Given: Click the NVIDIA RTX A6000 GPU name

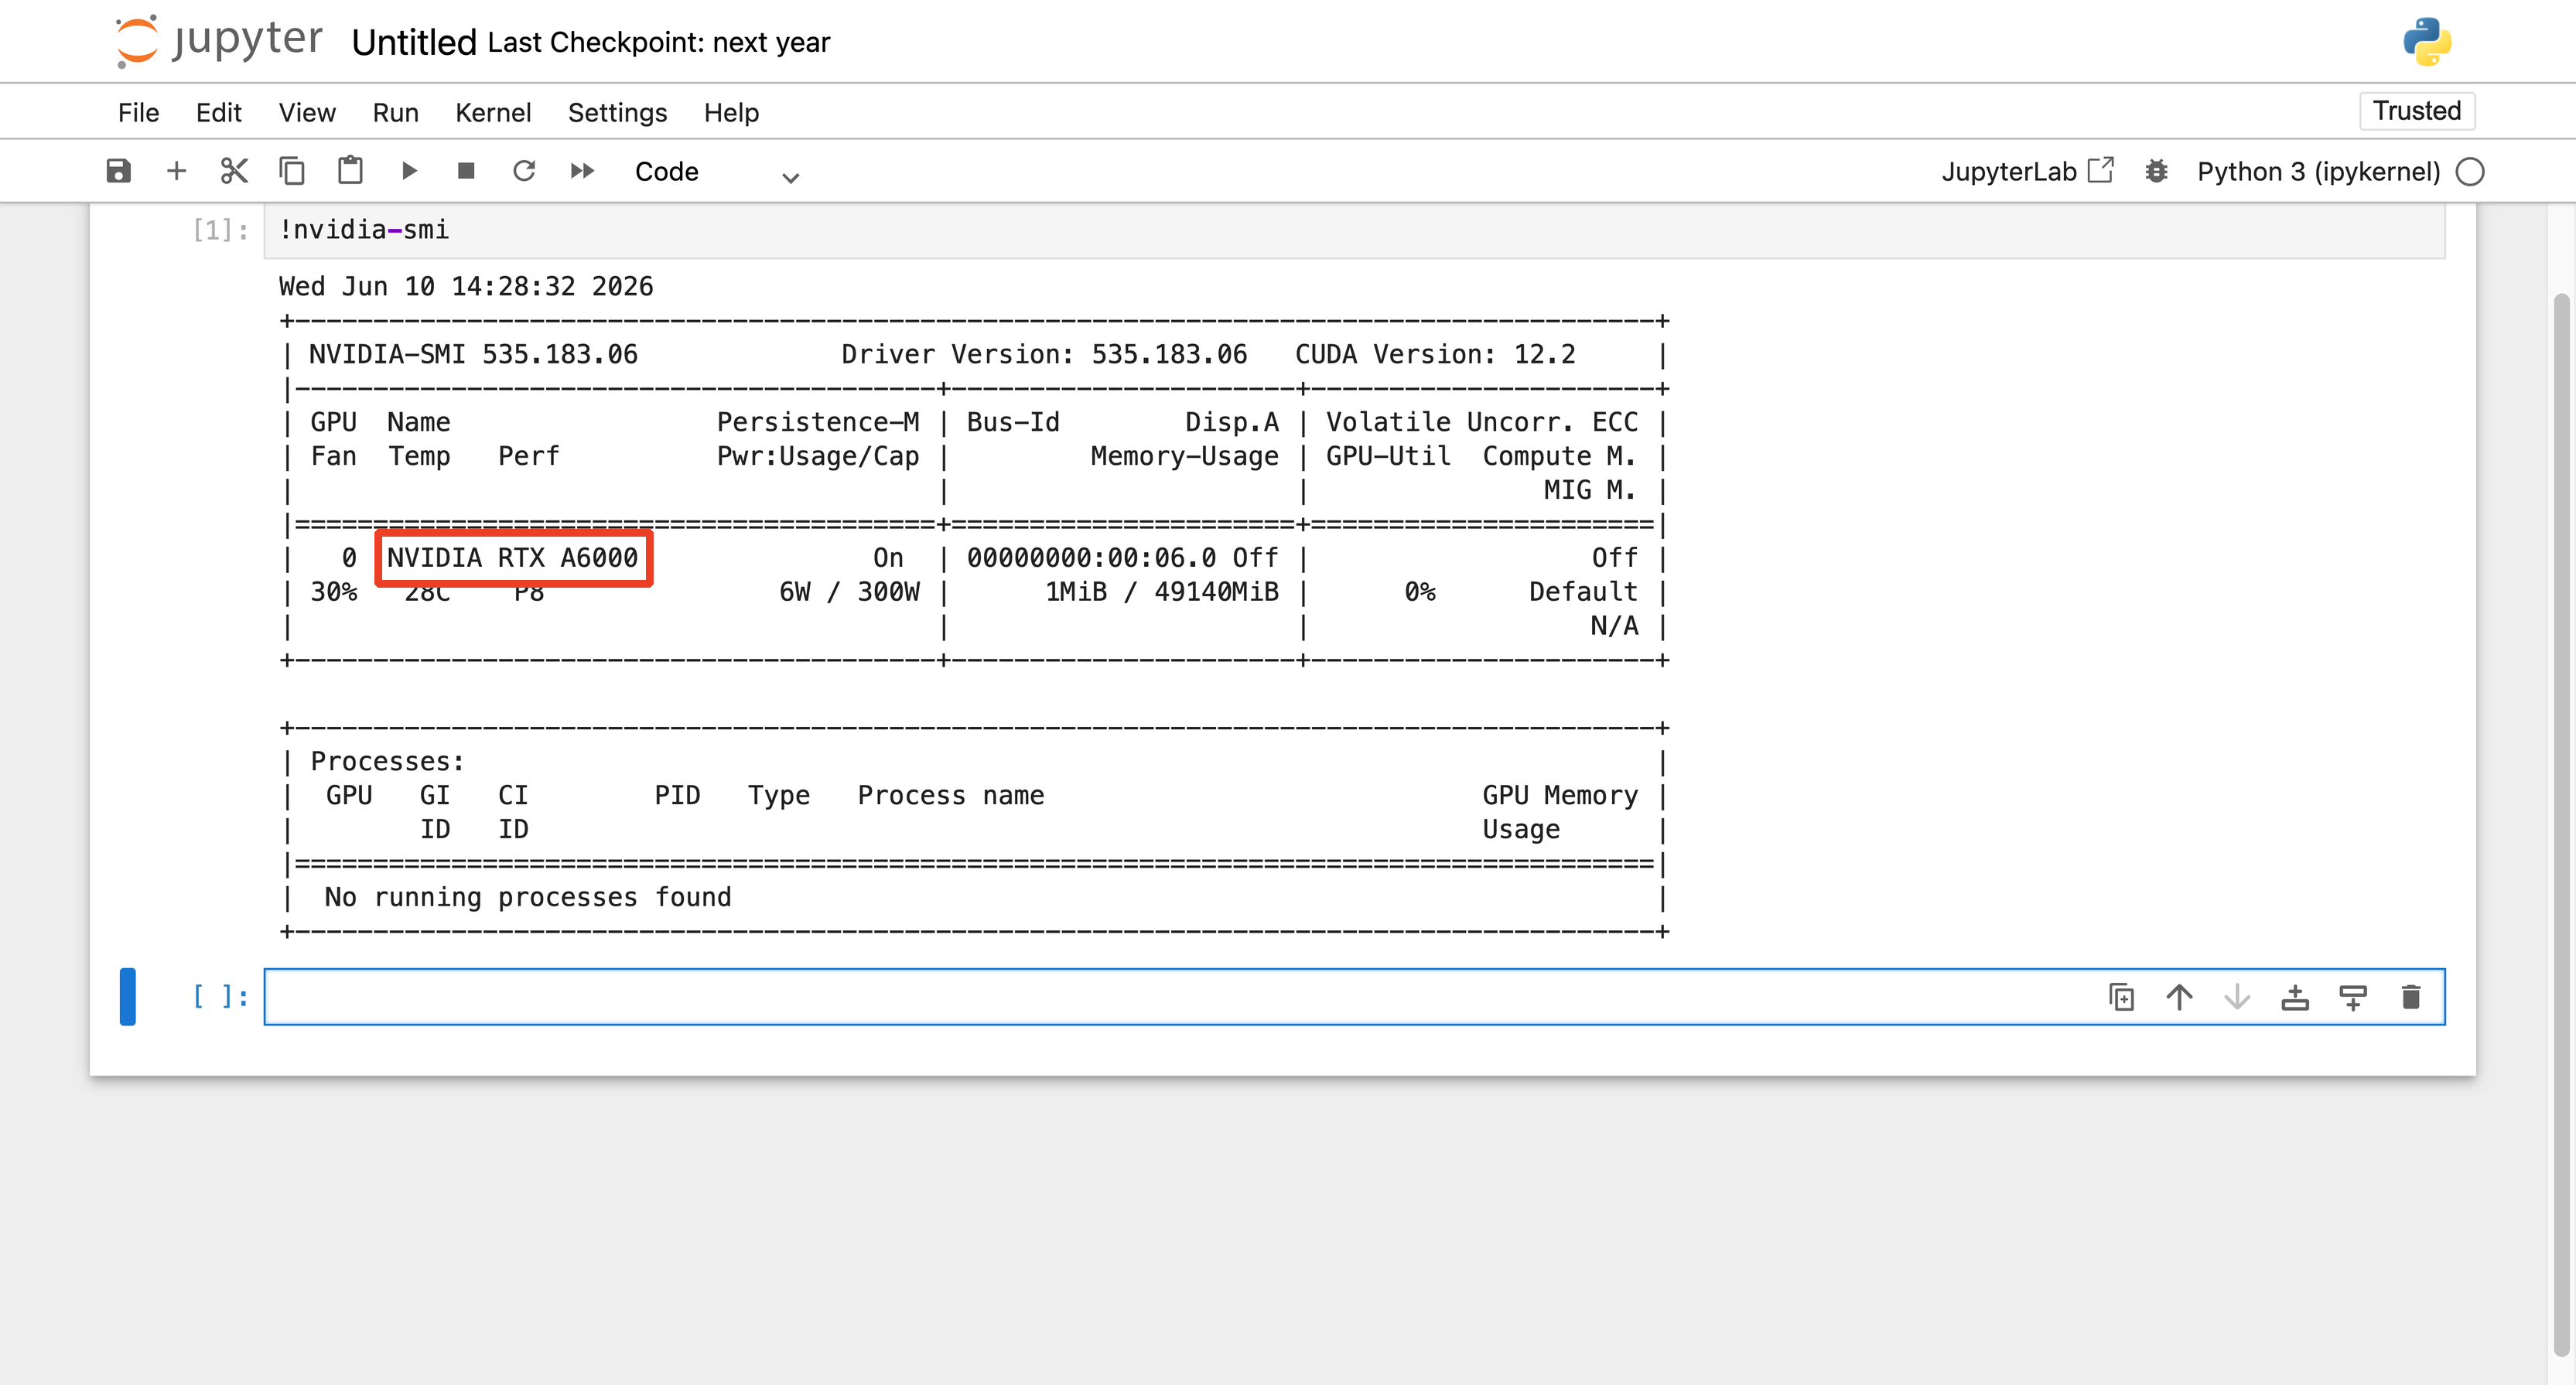Looking at the screenshot, I should pyautogui.click(x=512, y=558).
